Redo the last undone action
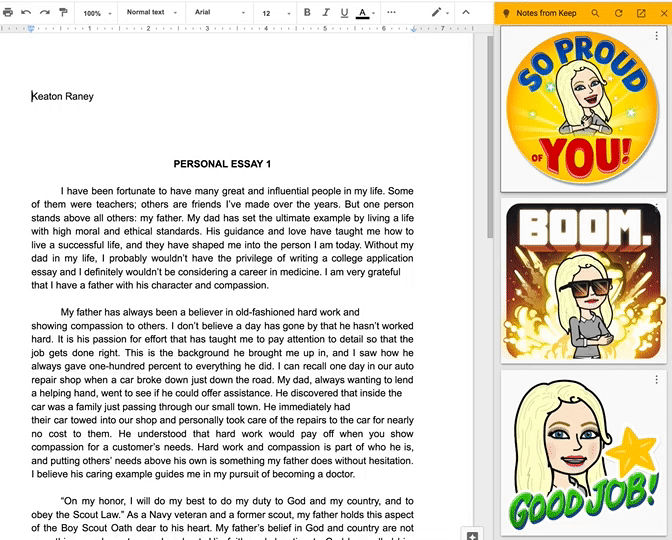This screenshot has width=672, height=540. coord(45,12)
